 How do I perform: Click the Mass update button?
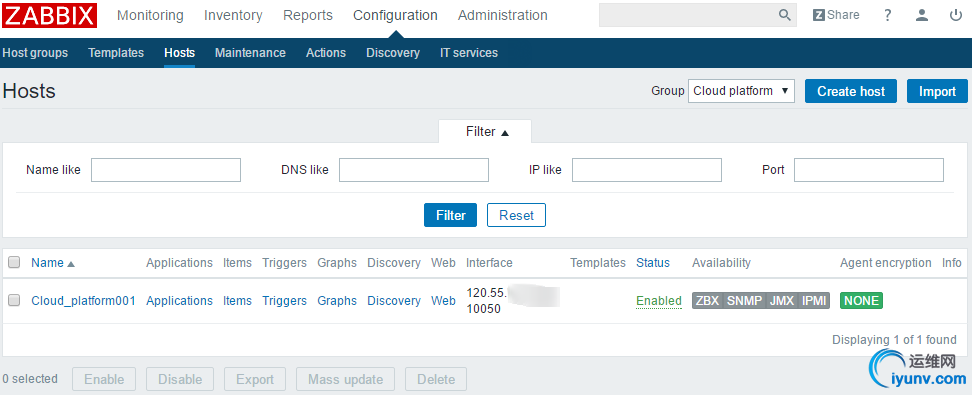(345, 379)
